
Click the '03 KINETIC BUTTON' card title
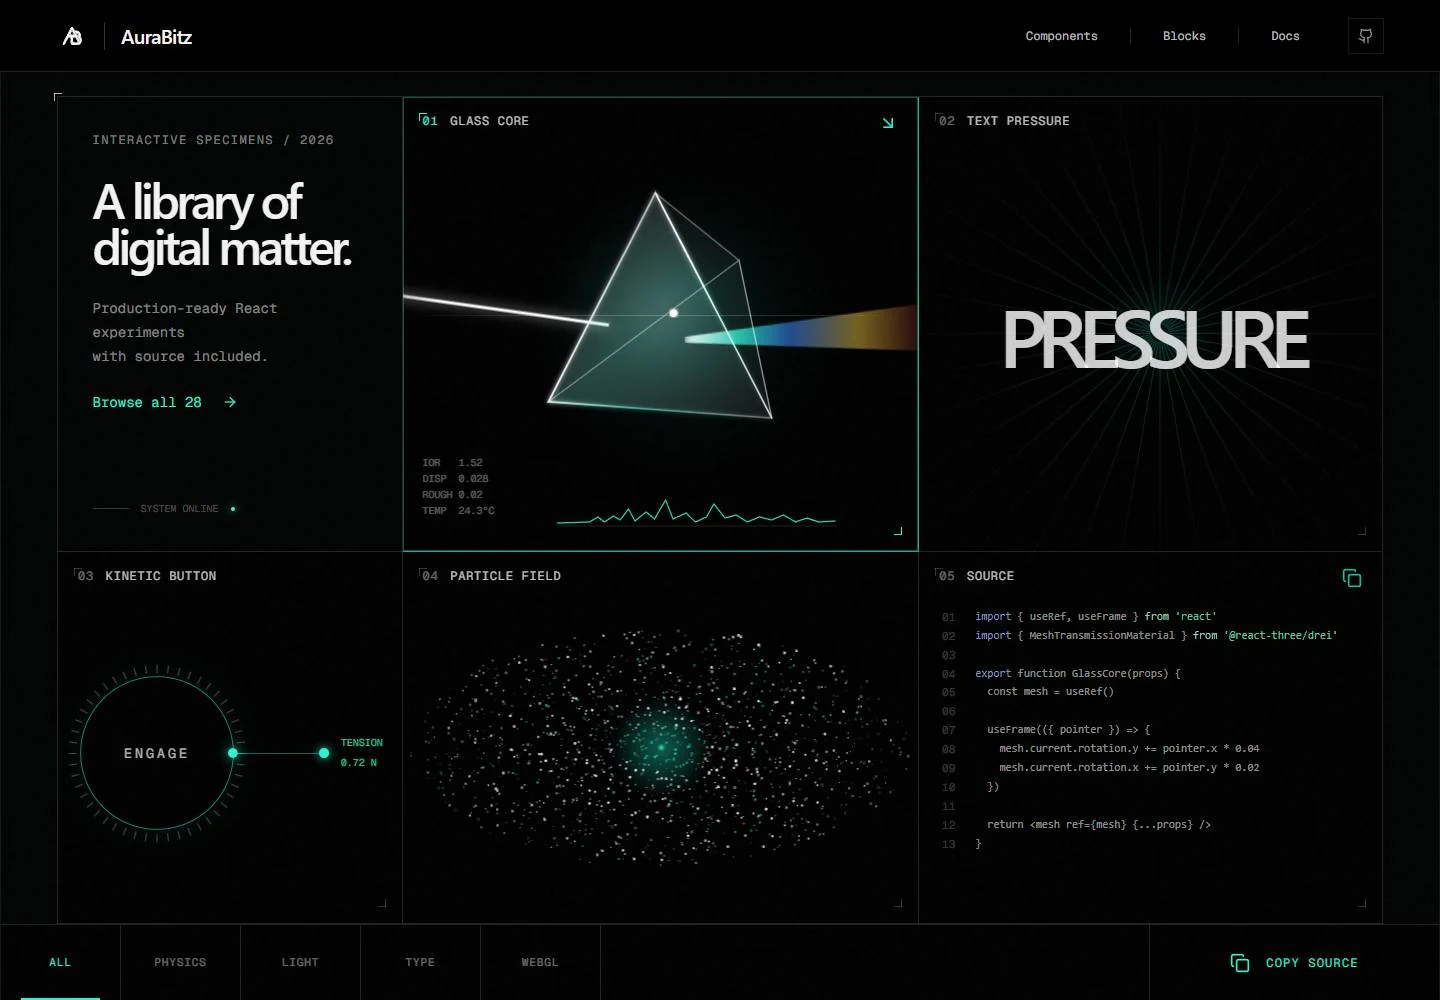click(147, 576)
